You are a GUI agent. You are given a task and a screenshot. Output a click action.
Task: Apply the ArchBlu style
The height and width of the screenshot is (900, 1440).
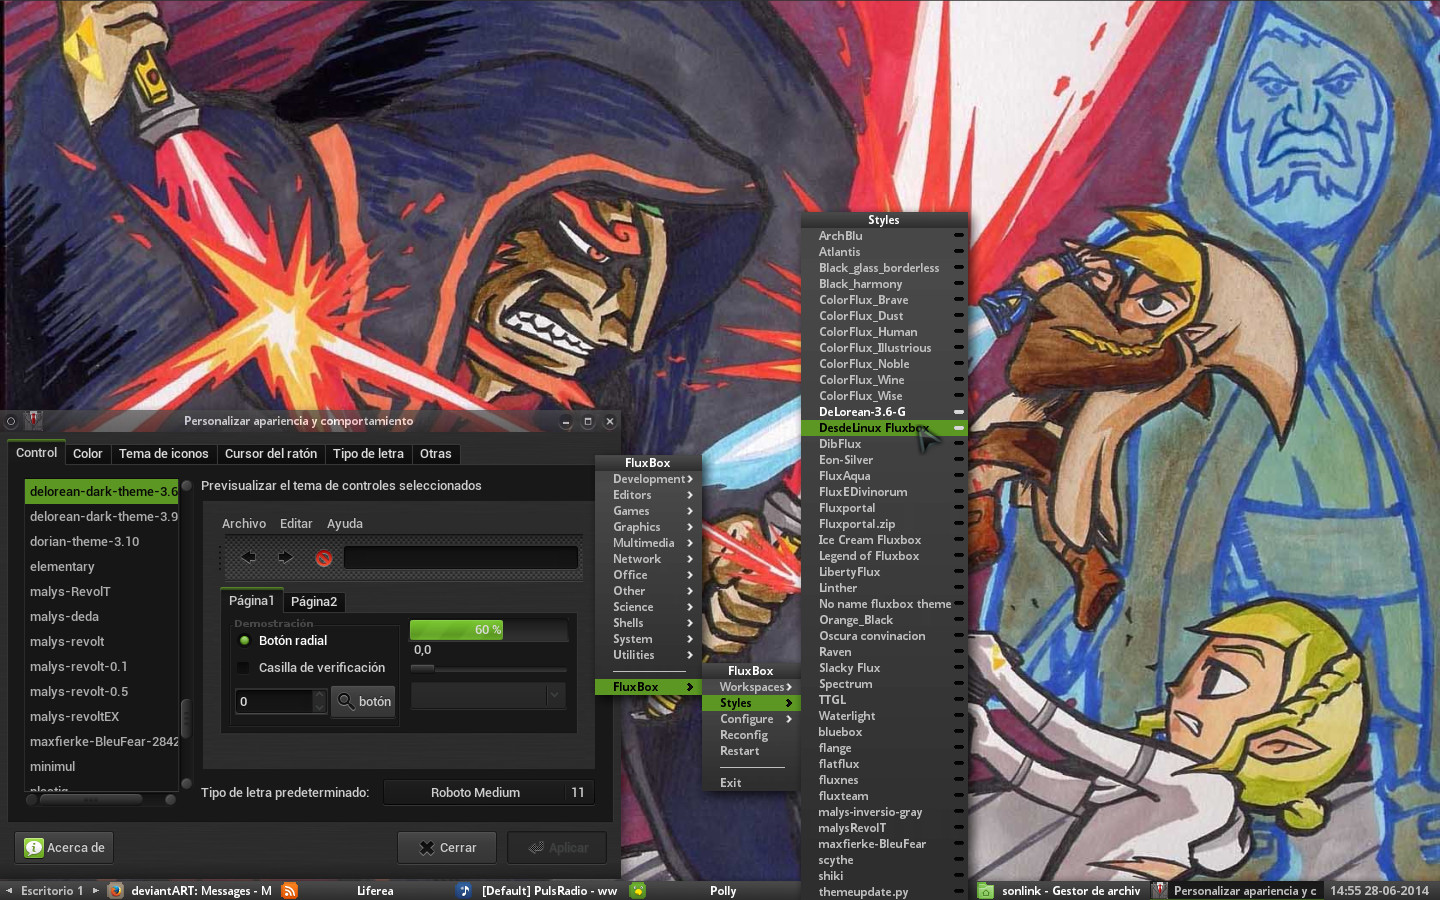[x=884, y=236]
